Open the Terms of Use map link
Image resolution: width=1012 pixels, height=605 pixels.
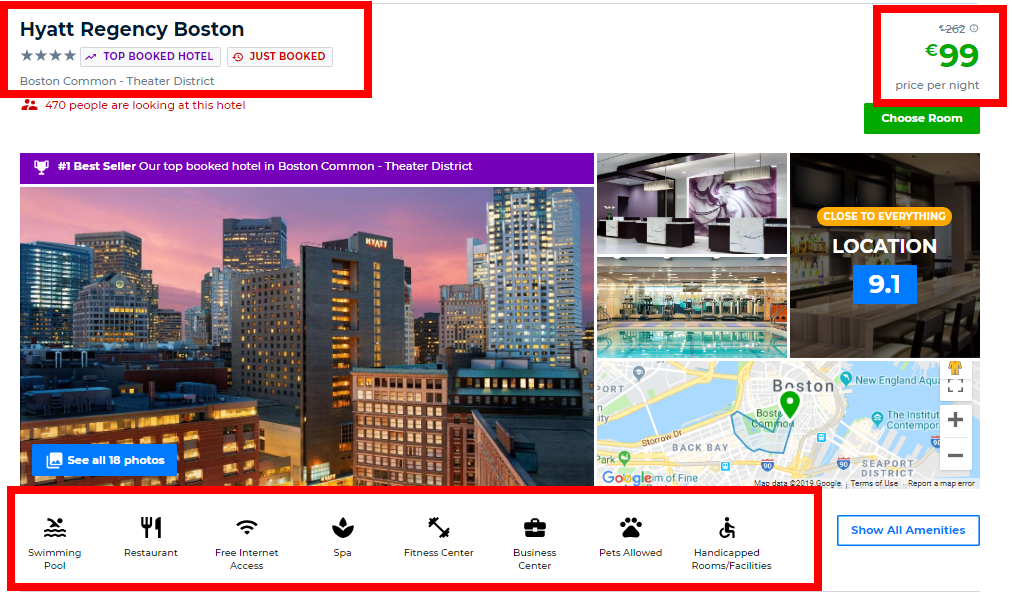pyautogui.click(x=874, y=483)
